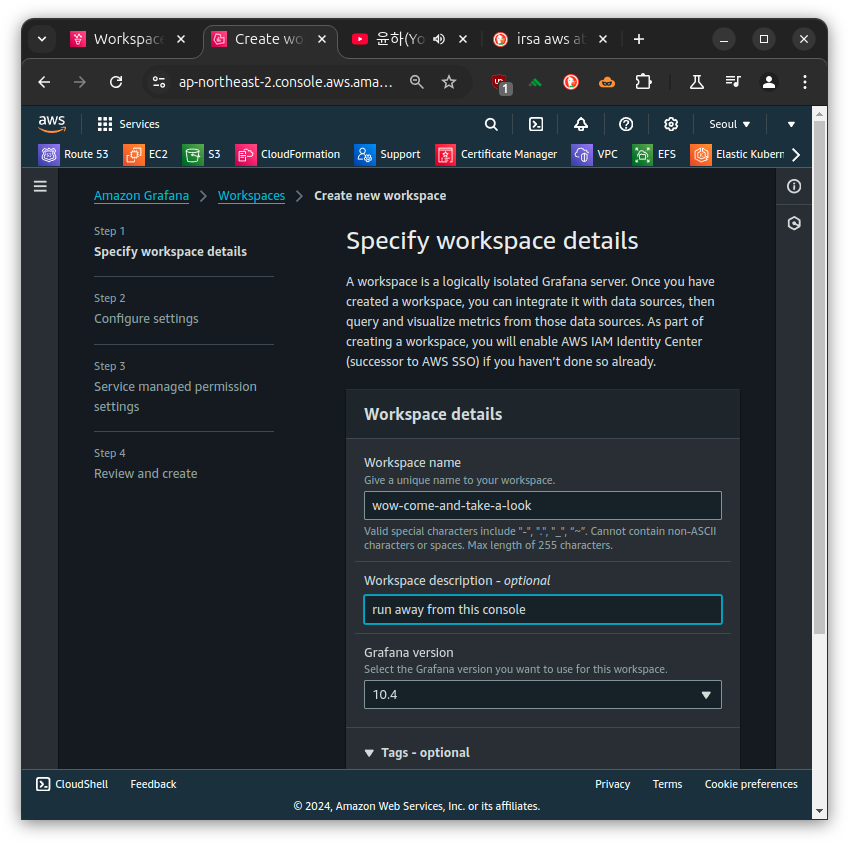The image size is (849, 844).
Task: Open the AWS console search icon
Action: [491, 125]
